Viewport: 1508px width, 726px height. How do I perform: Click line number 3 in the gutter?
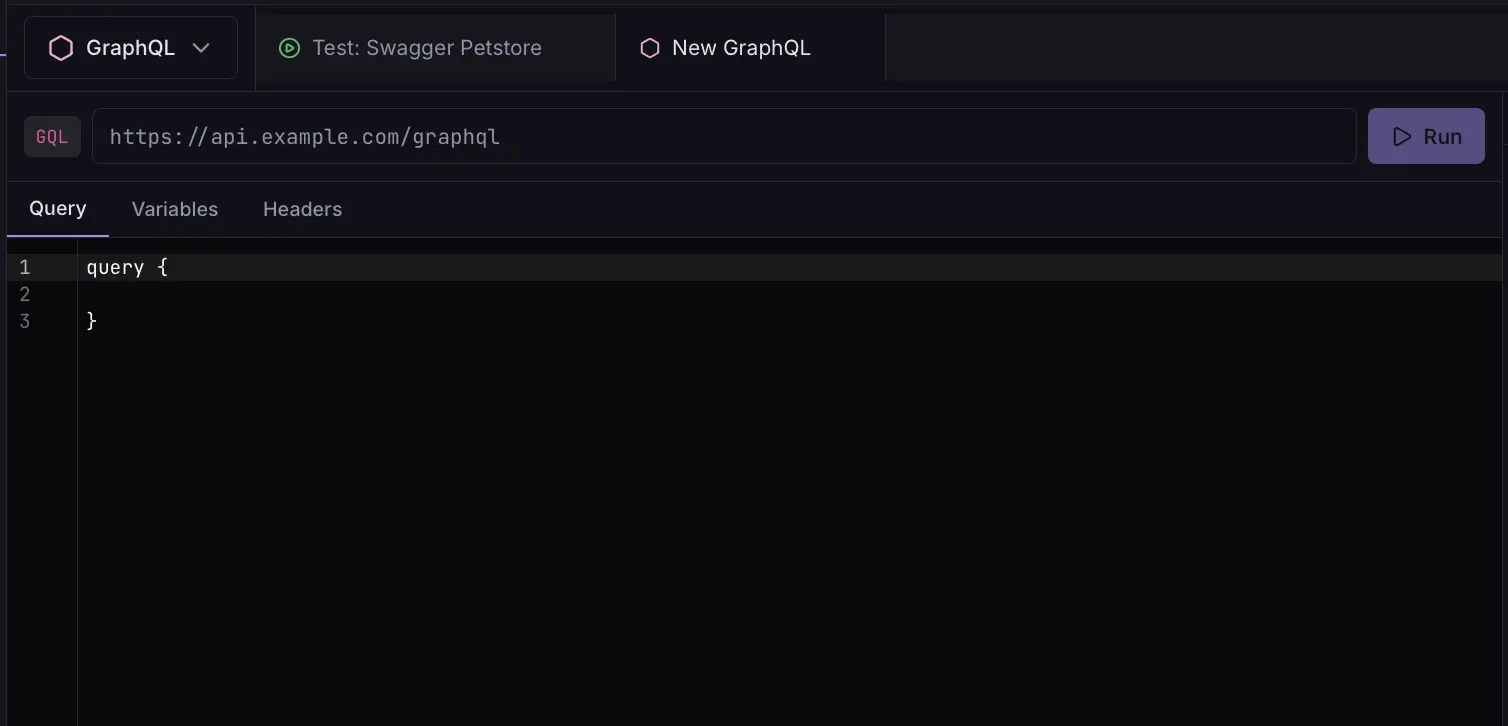(24, 321)
